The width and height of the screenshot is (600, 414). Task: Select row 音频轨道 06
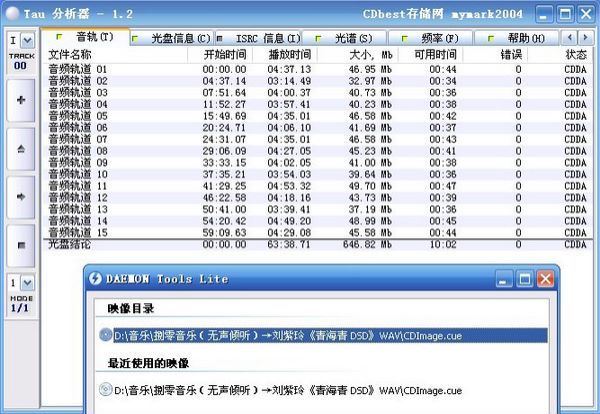click(318, 128)
